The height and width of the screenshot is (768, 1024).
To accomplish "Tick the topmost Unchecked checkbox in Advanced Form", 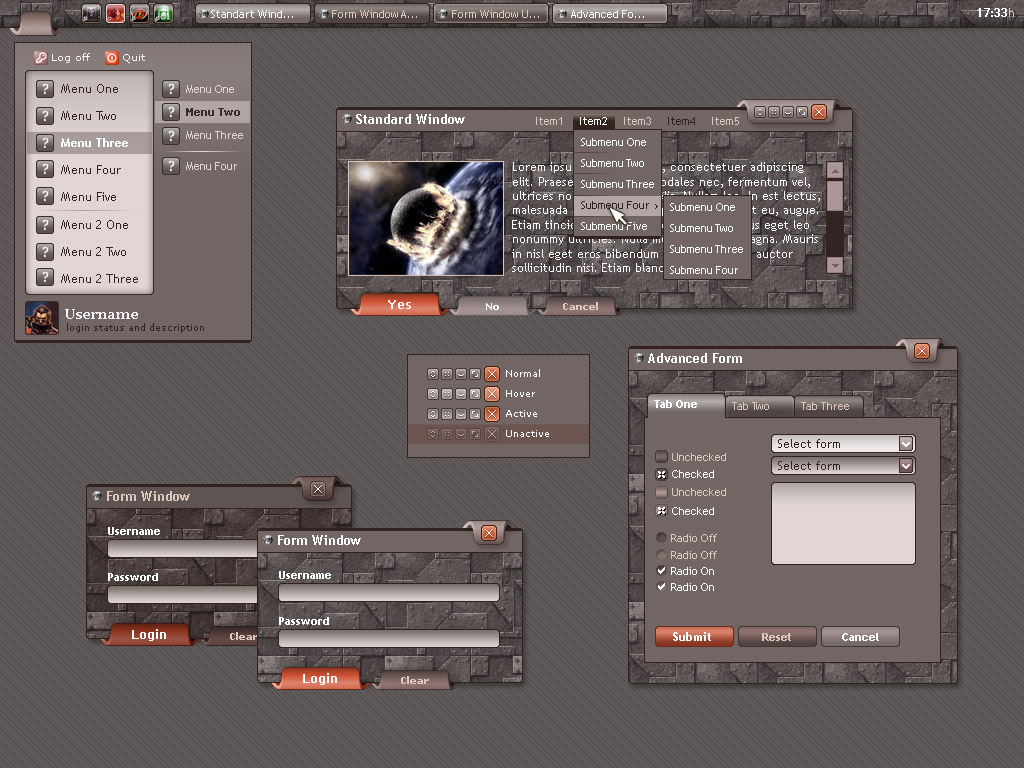I will (x=661, y=457).
